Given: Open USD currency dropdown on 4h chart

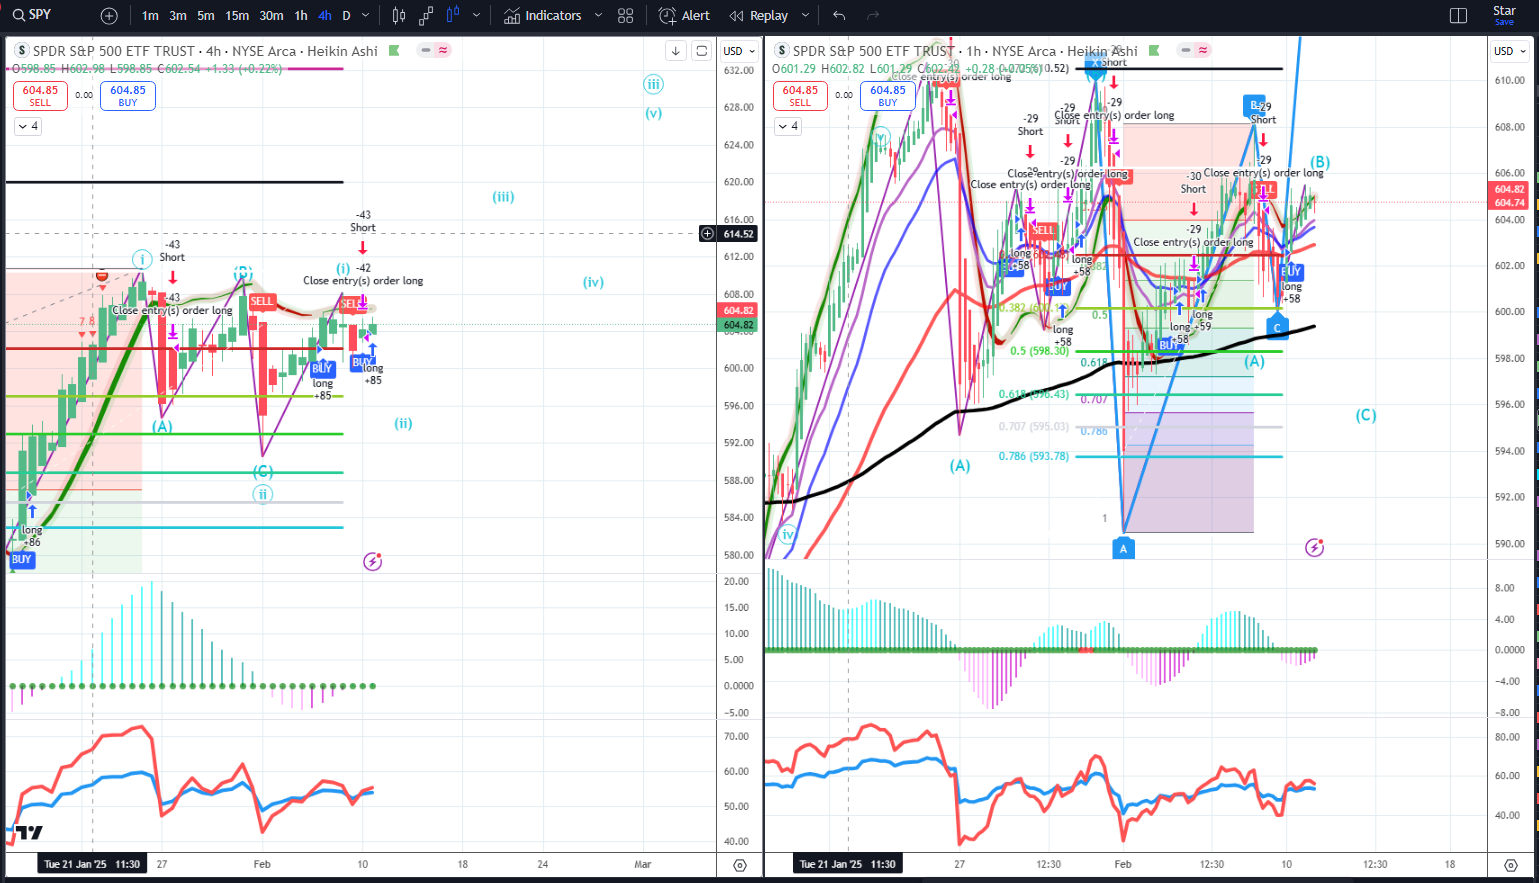Looking at the screenshot, I should coord(739,51).
